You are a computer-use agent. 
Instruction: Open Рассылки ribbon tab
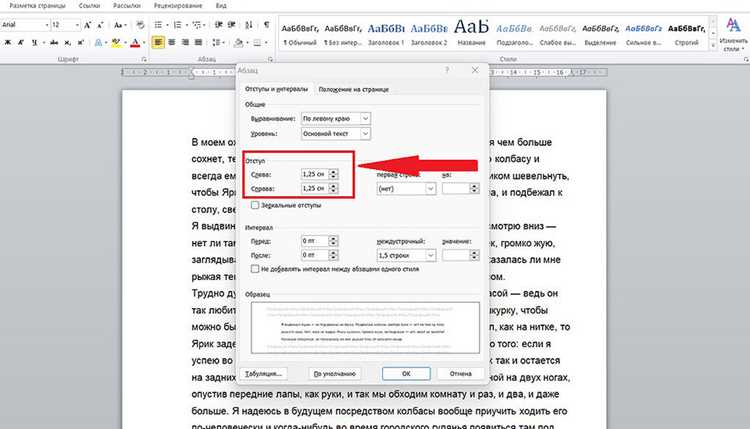127,6
